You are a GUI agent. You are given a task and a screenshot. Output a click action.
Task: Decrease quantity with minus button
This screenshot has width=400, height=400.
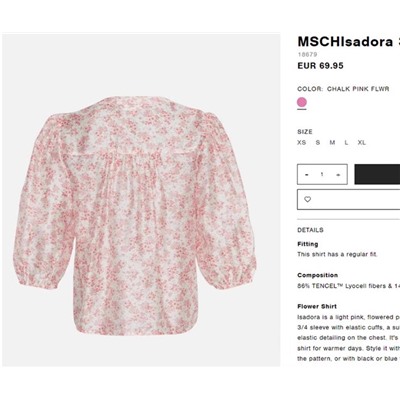click(307, 175)
